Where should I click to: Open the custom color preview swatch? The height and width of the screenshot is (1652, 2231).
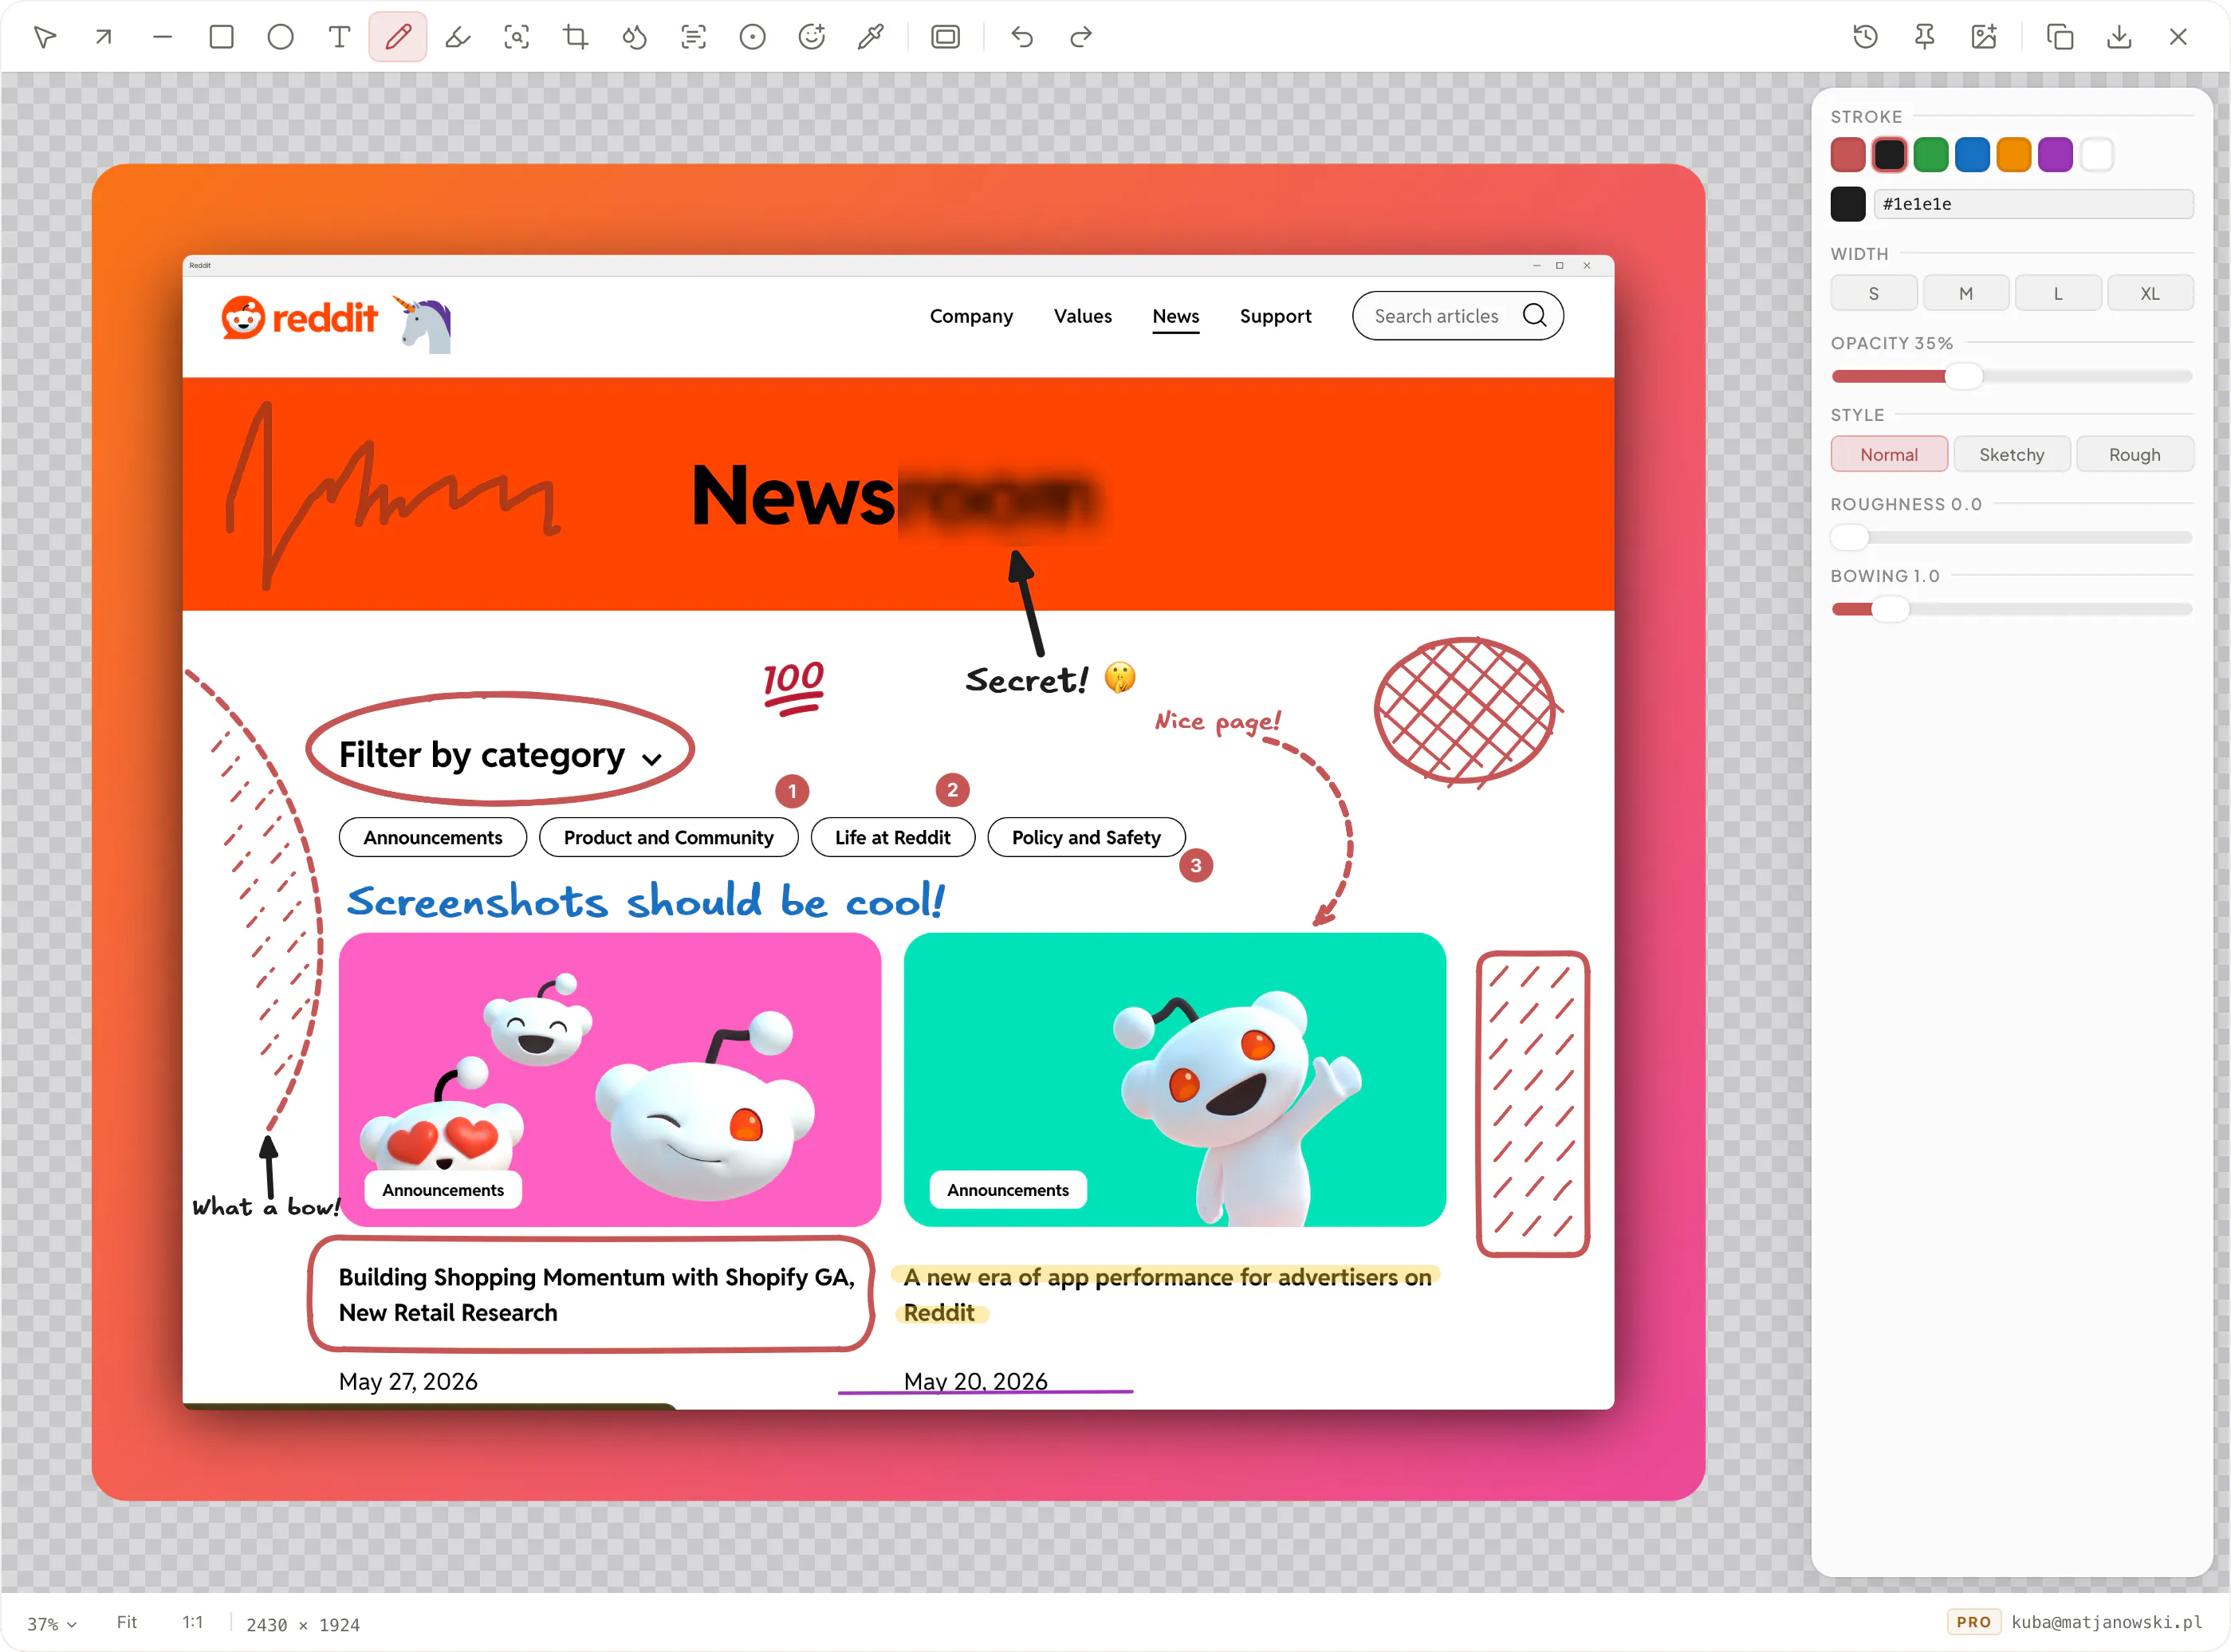[1848, 204]
